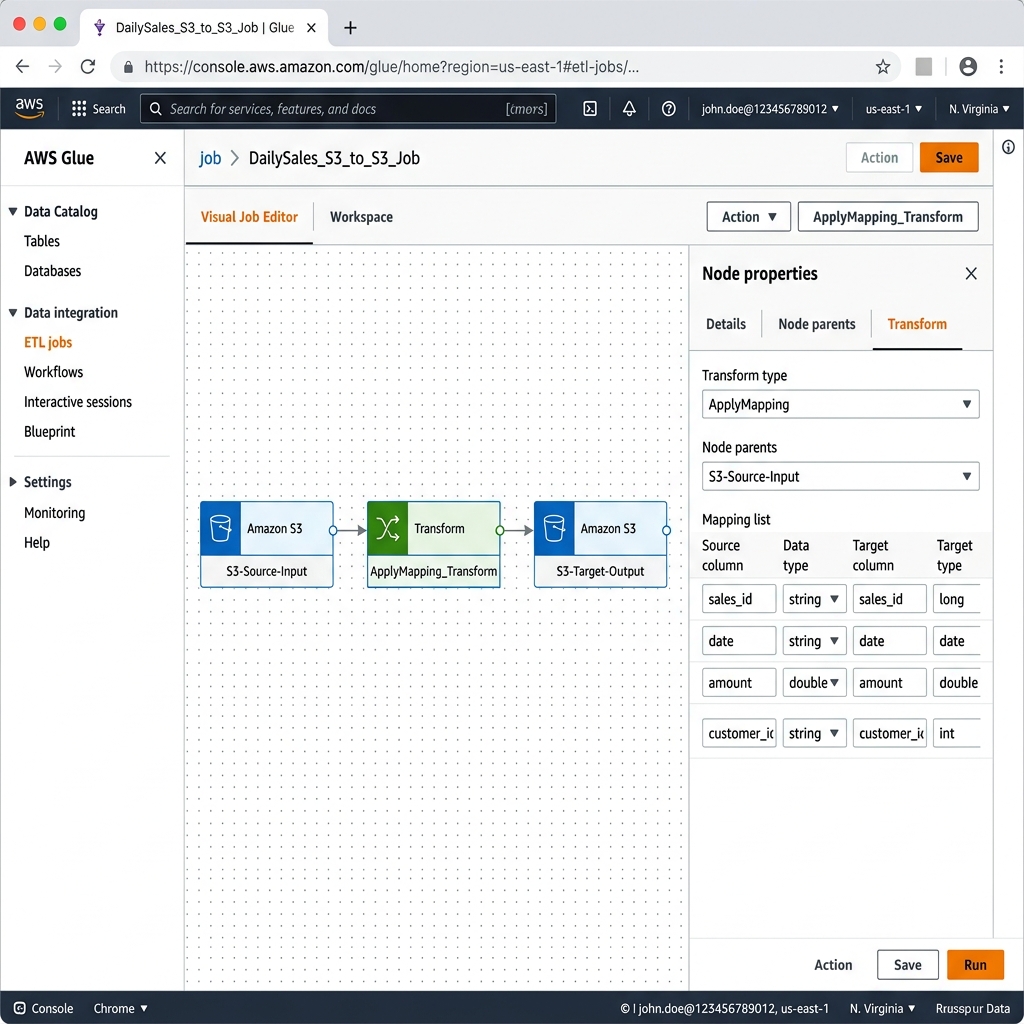
Task: Open Monitoring in the sidebar
Action: click(x=54, y=513)
